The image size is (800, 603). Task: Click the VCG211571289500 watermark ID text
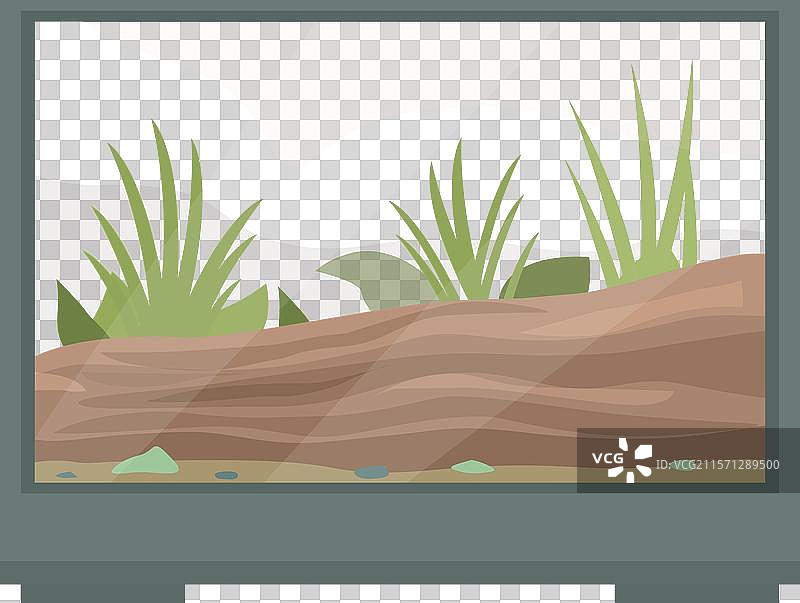[726, 465]
